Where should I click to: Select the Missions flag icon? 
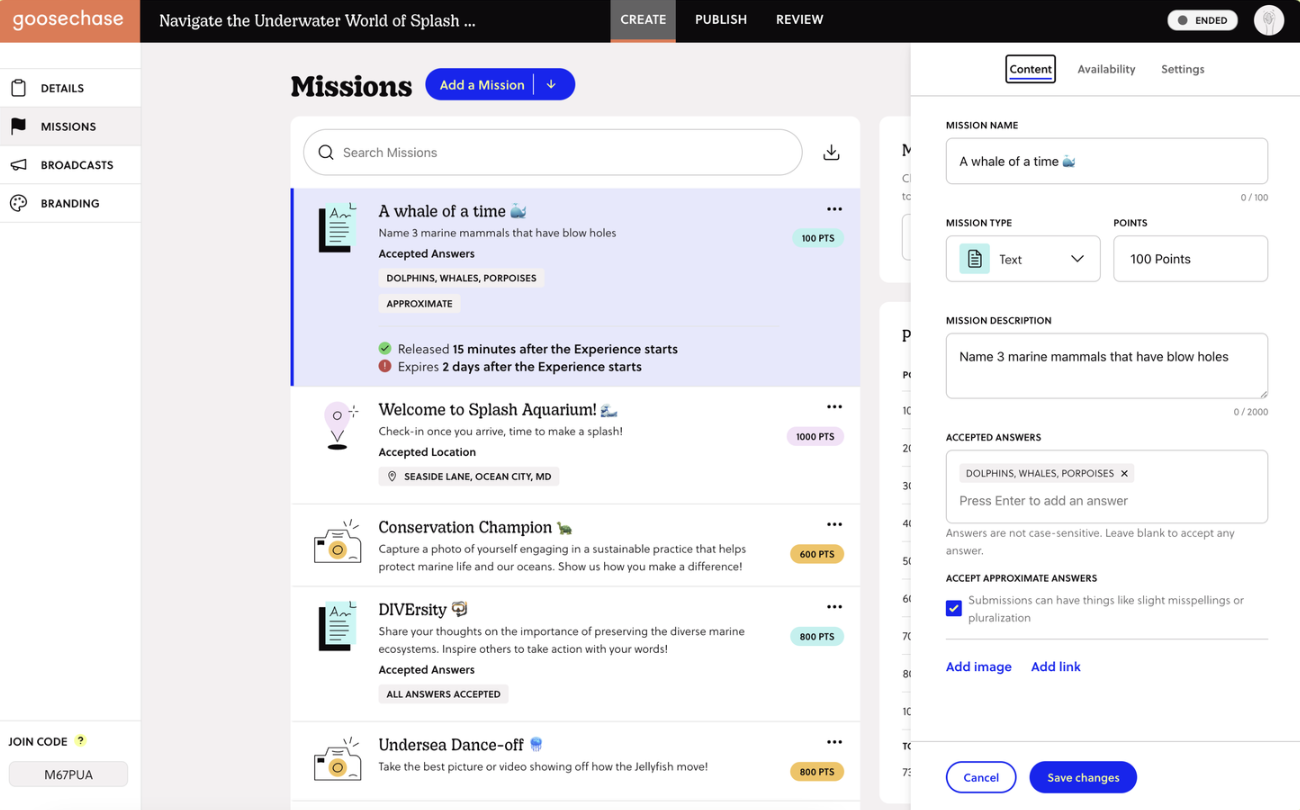click(18, 126)
